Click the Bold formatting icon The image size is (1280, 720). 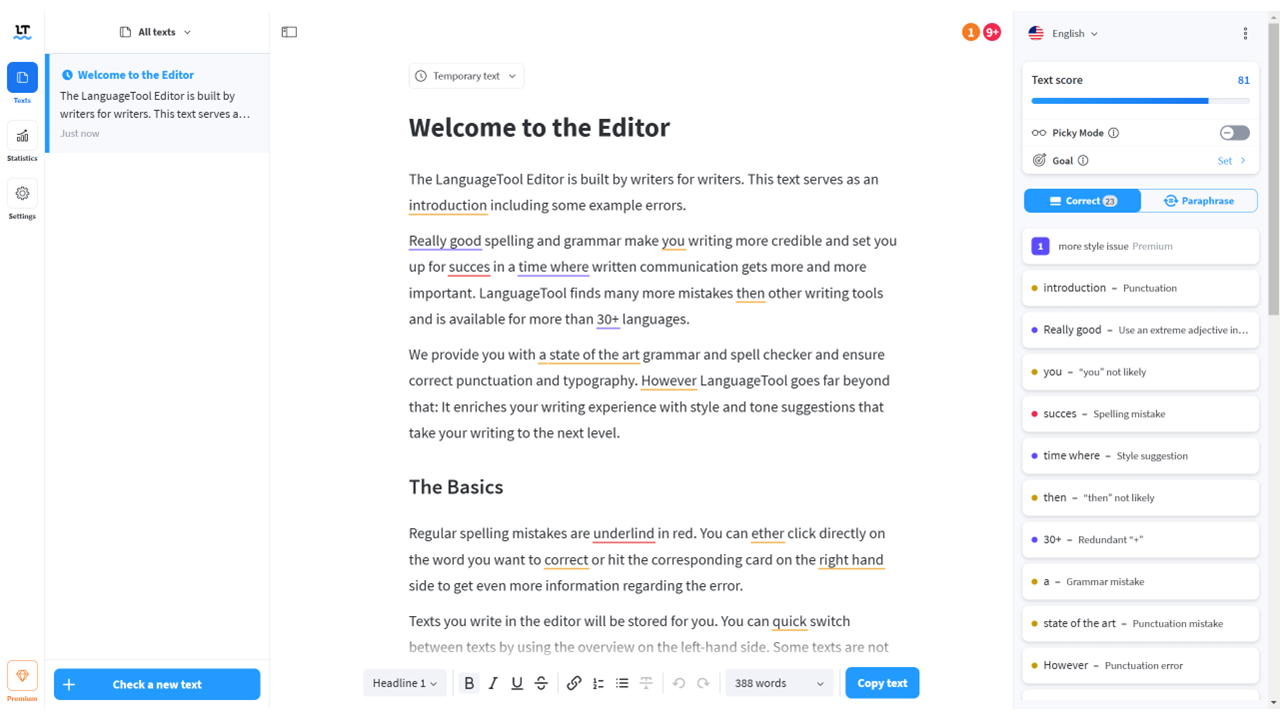[x=469, y=683]
